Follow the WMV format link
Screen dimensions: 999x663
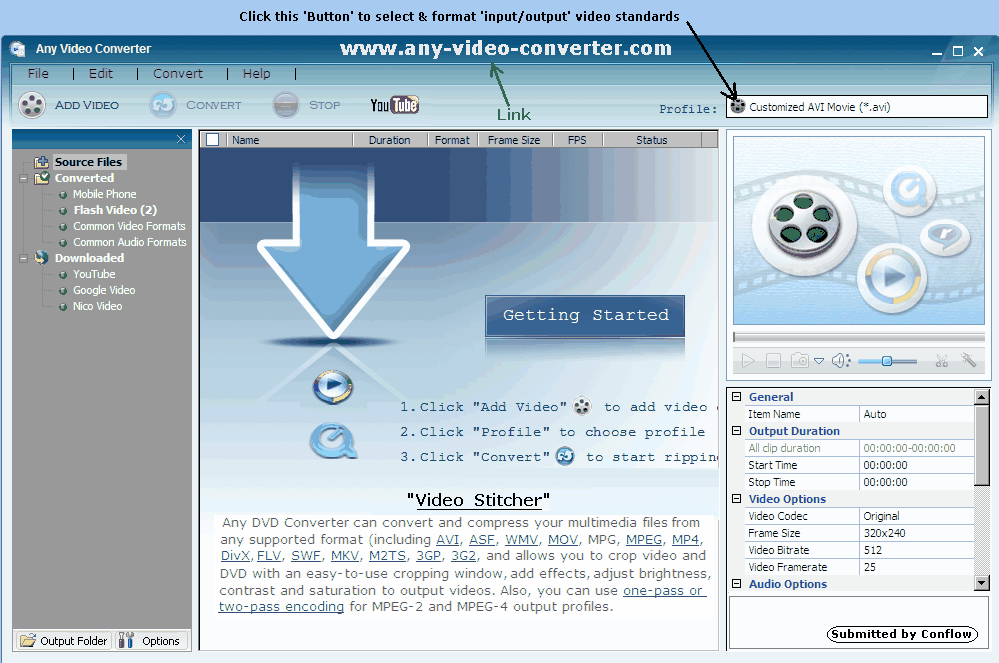(x=521, y=539)
